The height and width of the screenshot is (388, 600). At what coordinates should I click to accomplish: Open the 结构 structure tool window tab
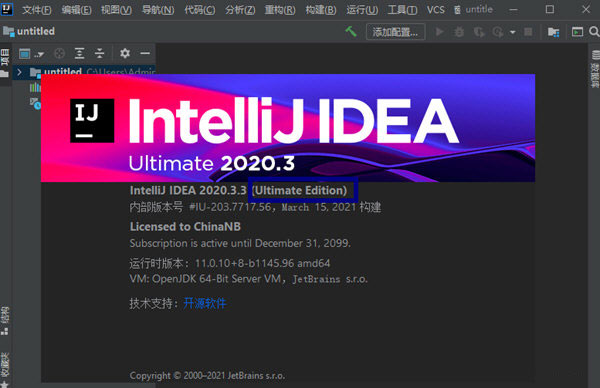[x=5, y=321]
